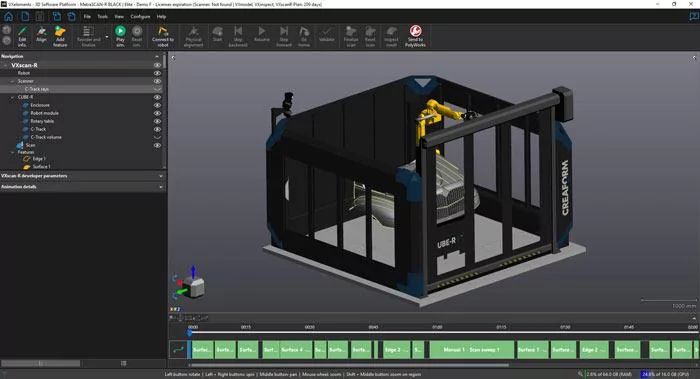Collapse the CUBE-R tree node

[12, 97]
